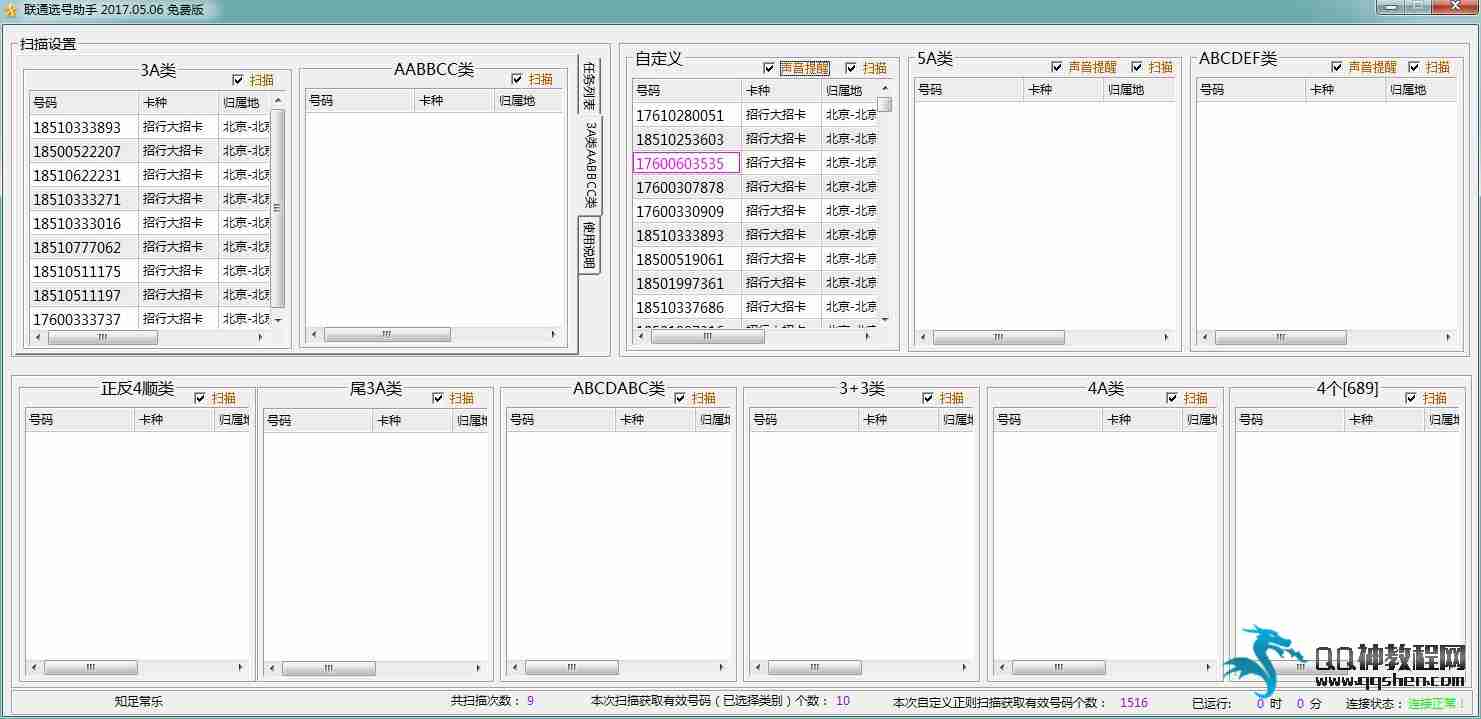Sort 3A类 list by 号码 column header
Viewport: 1481px width, 719px height.
(x=84, y=102)
